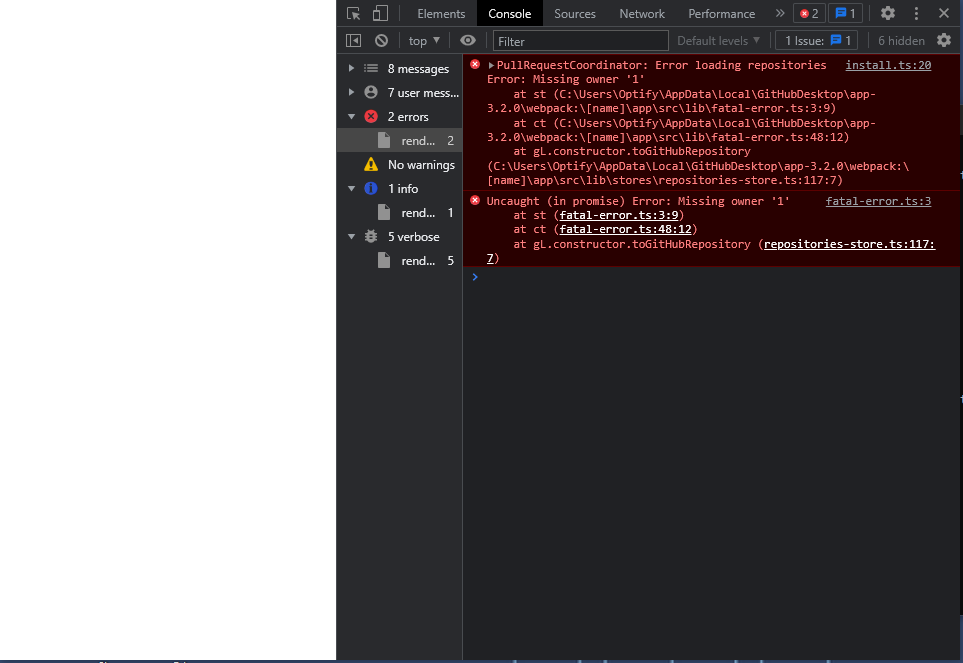The width and height of the screenshot is (963, 663).
Task: Click the create live expression eye icon
Action: click(466, 40)
